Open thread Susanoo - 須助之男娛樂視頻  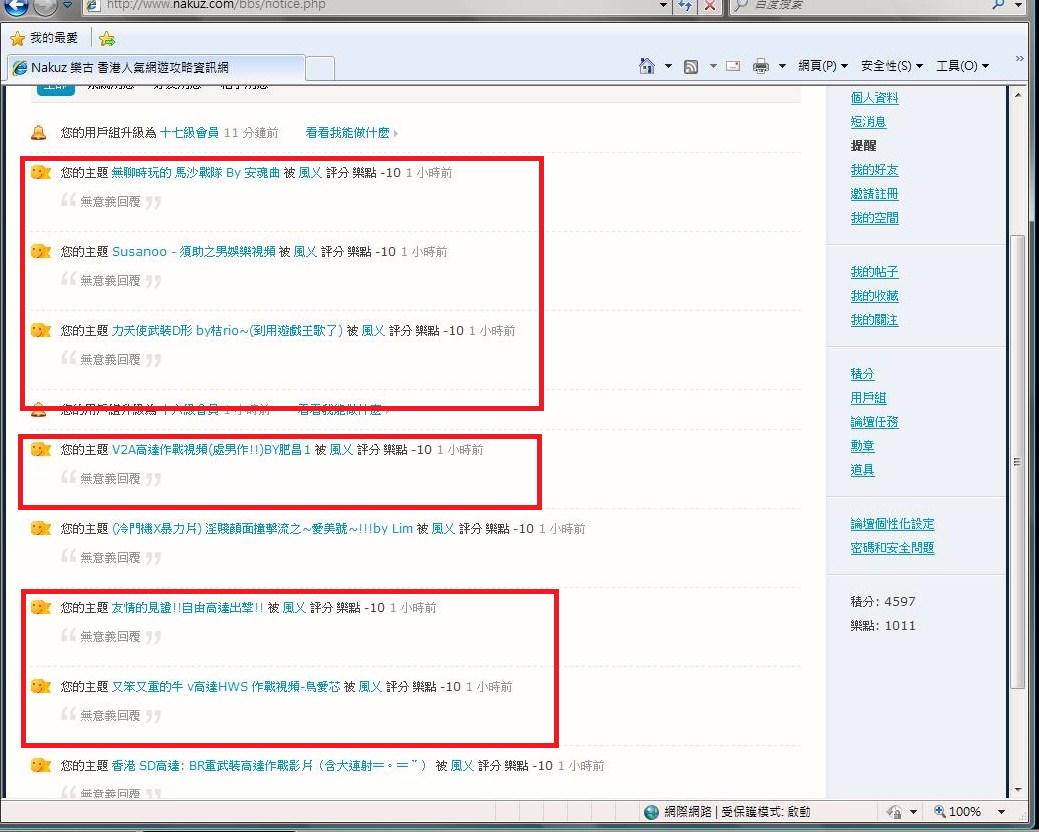pyautogui.click(x=193, y=252)
